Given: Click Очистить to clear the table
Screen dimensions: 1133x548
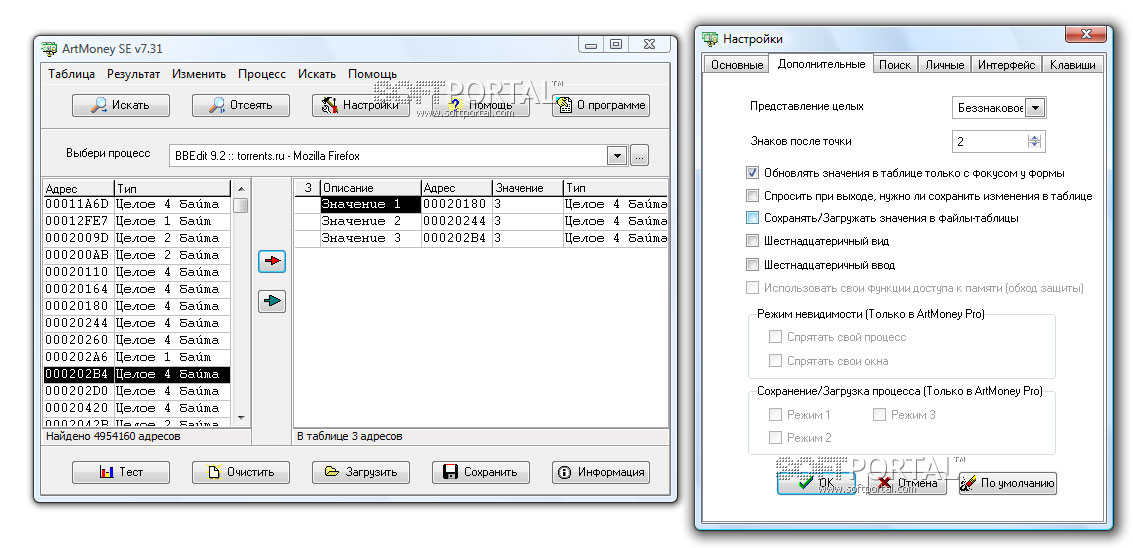Looking at the screenshot, I should click(x=241, y=472).
